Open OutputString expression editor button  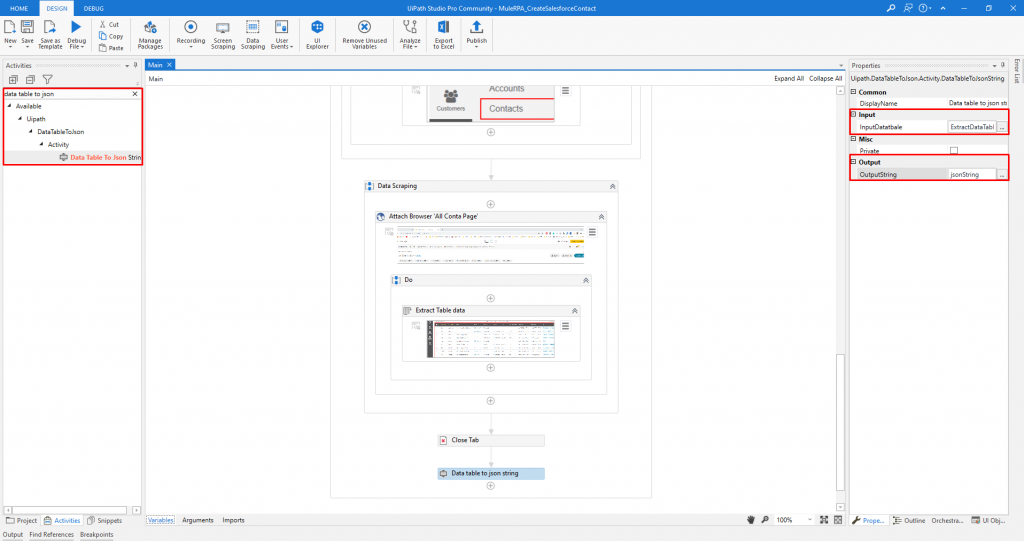(1002, 174)
